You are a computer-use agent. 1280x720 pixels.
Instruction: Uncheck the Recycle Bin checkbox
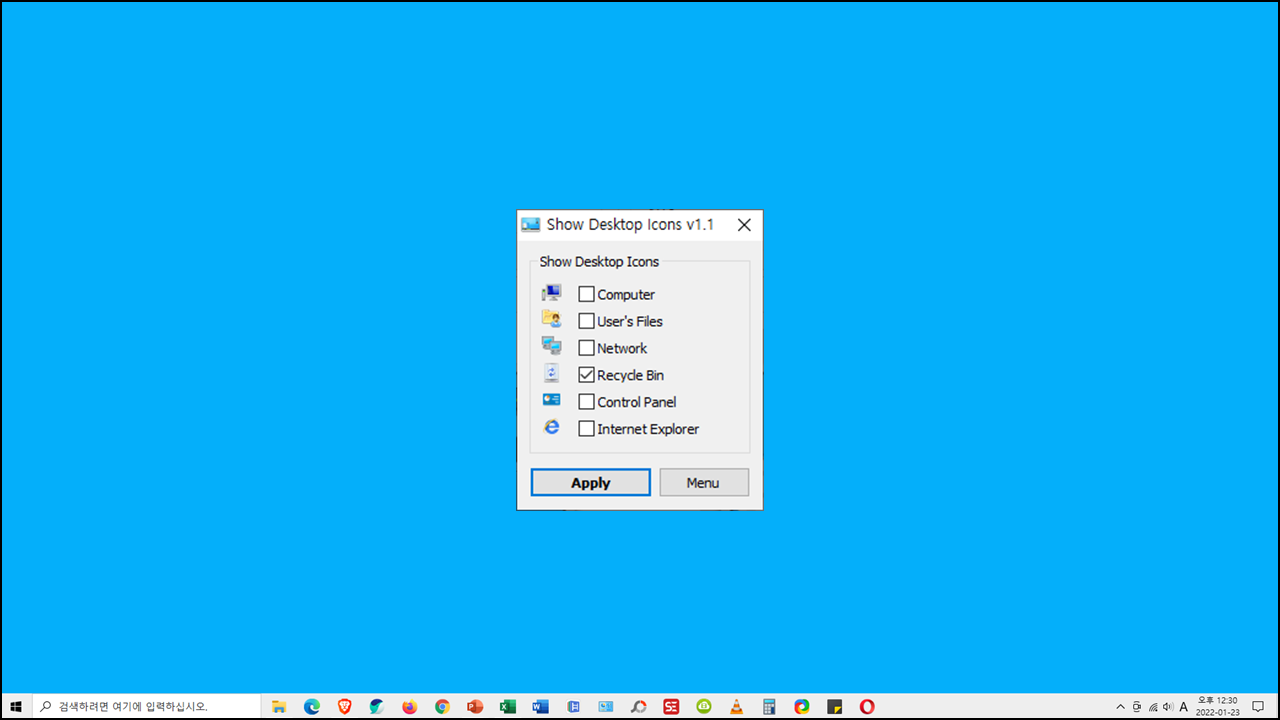tap(587, 375)
